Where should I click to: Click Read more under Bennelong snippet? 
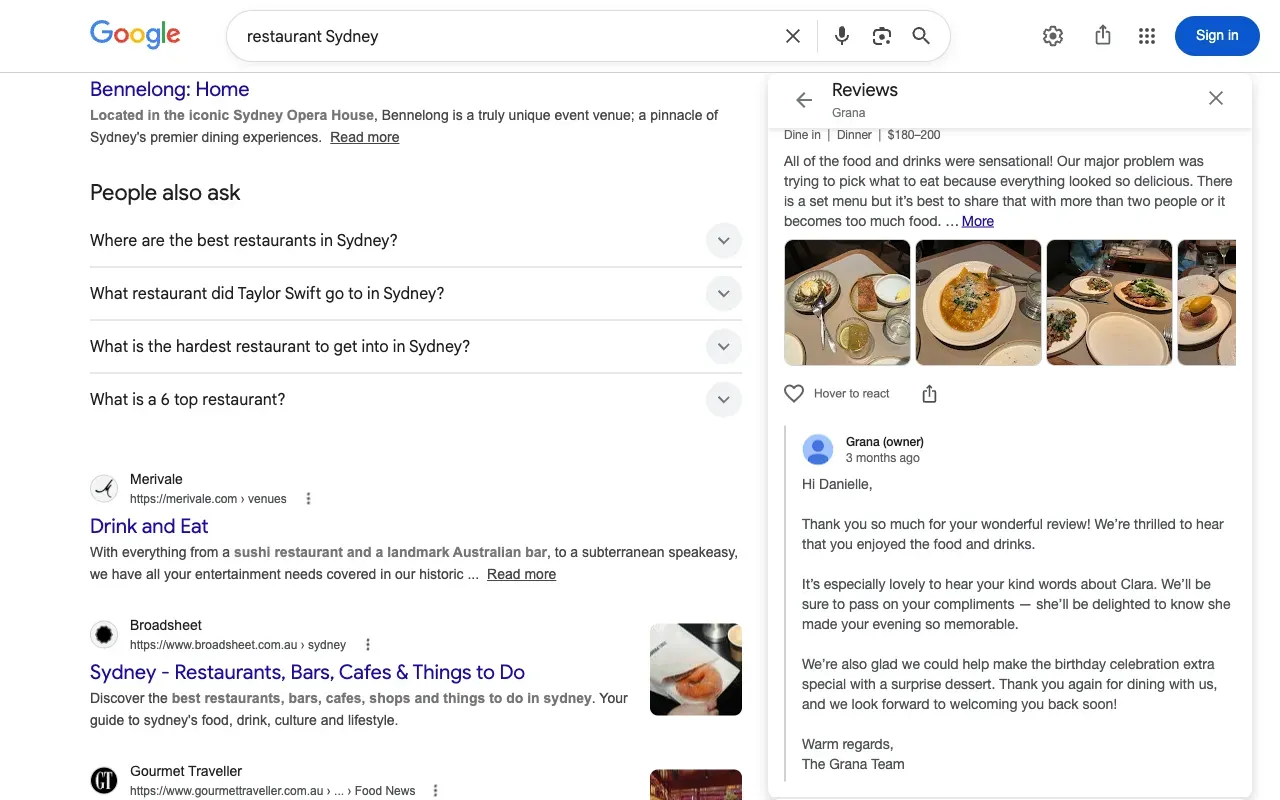(365, 138)
